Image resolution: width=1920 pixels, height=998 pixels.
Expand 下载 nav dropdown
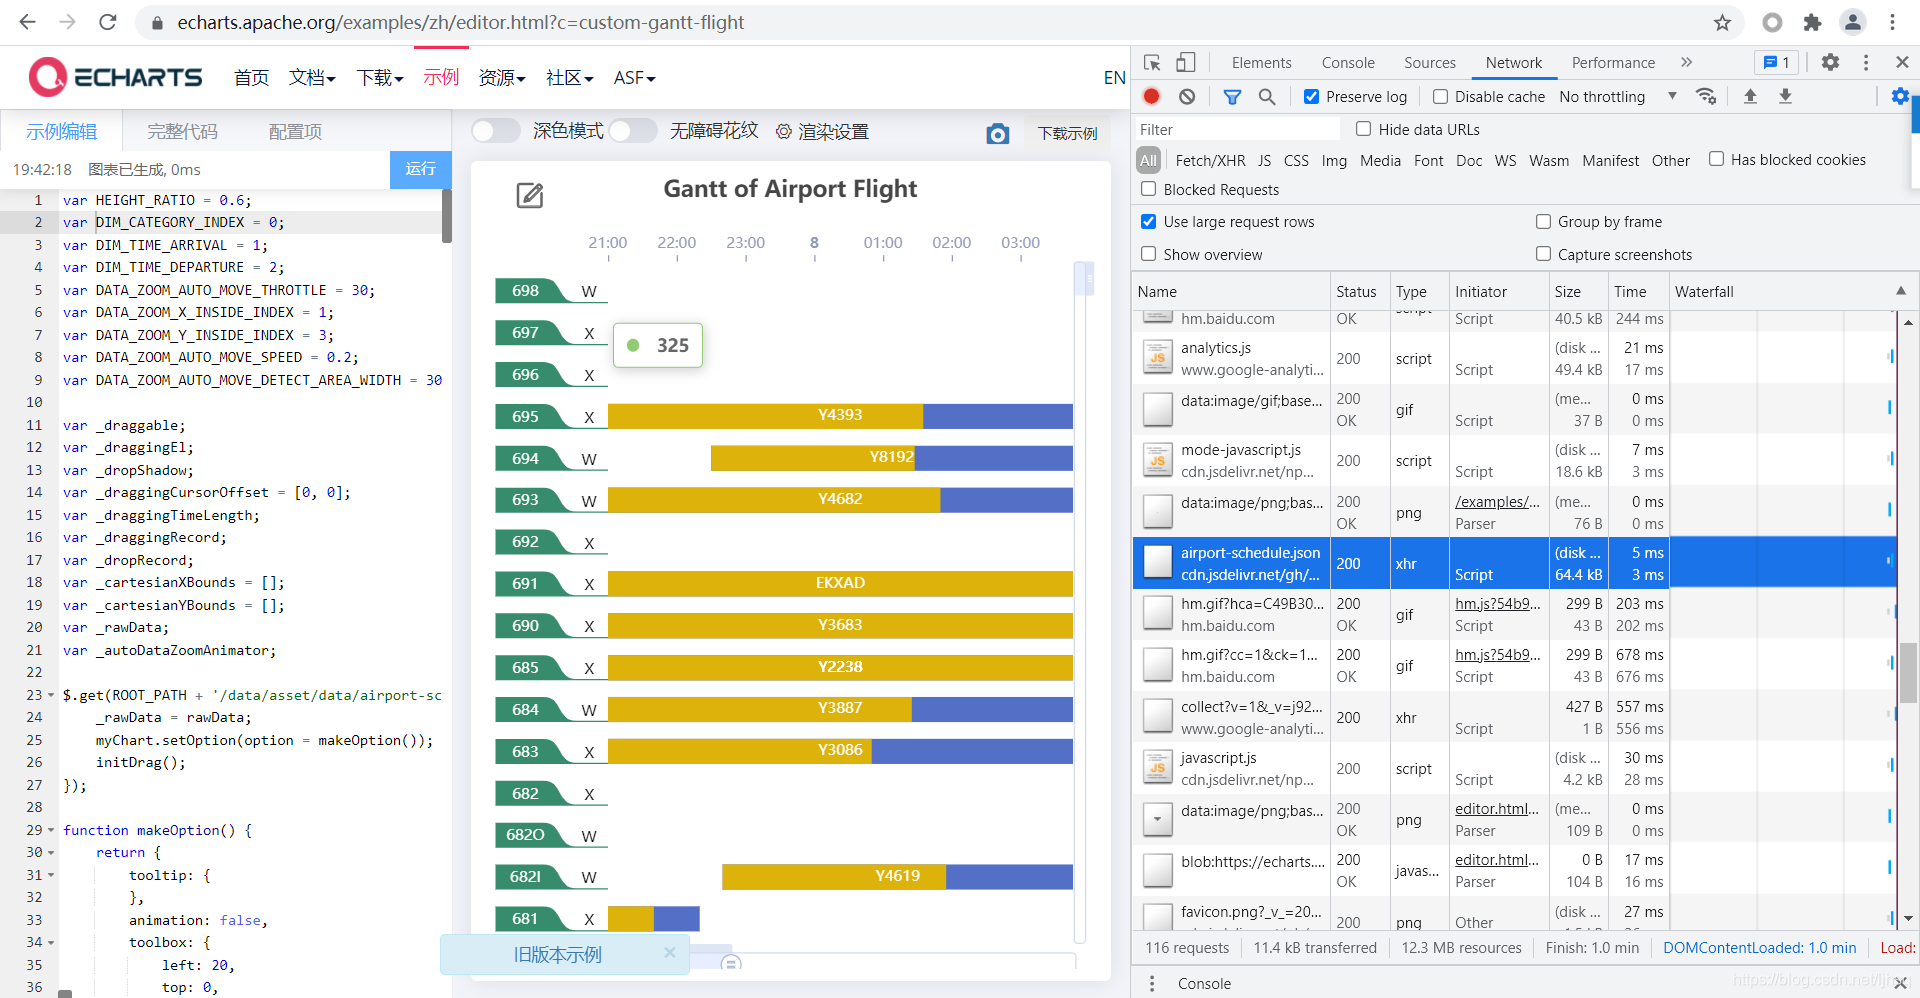pyautogui.click(x=380, y=78)
